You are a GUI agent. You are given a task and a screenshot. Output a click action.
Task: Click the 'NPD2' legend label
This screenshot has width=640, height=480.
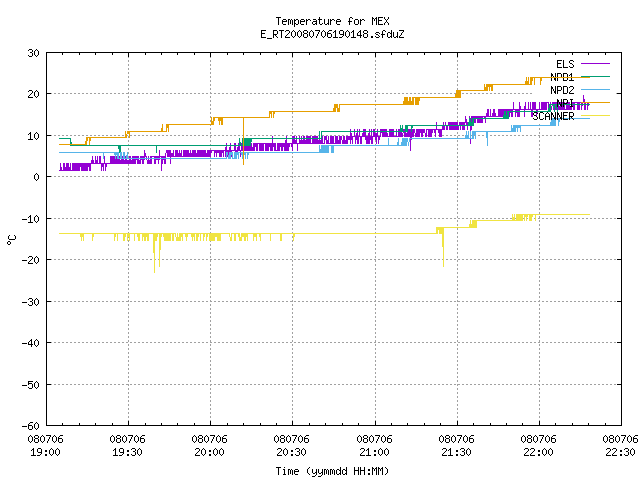562,90
